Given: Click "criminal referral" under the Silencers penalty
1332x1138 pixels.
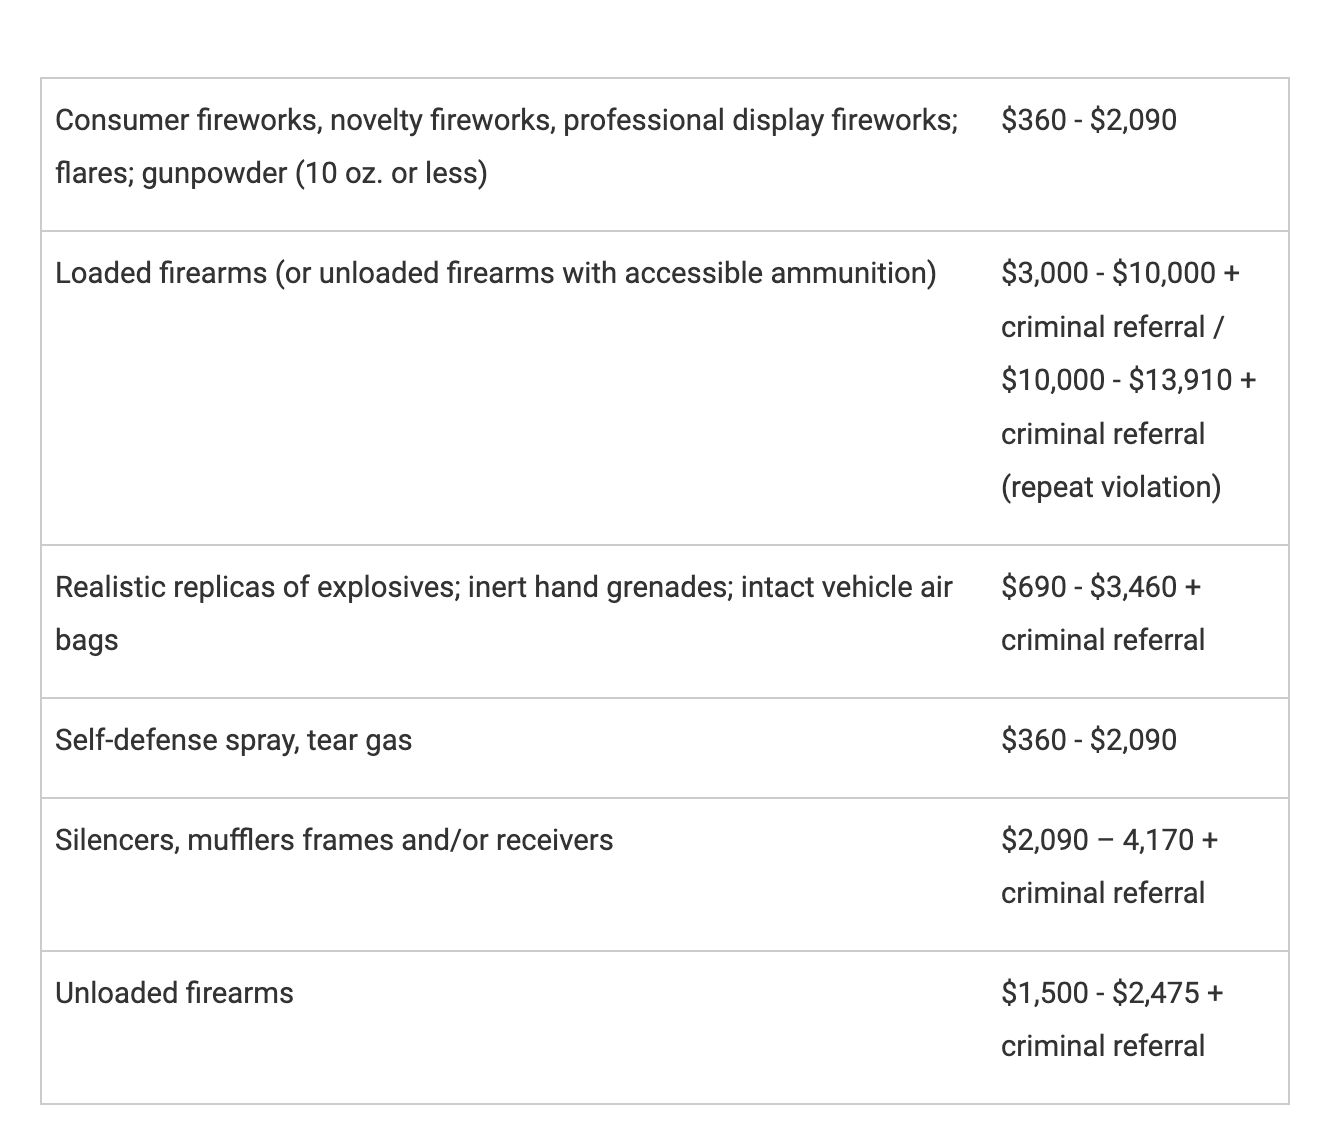Looking at the screenshot, I should [x=1102, y=893].
